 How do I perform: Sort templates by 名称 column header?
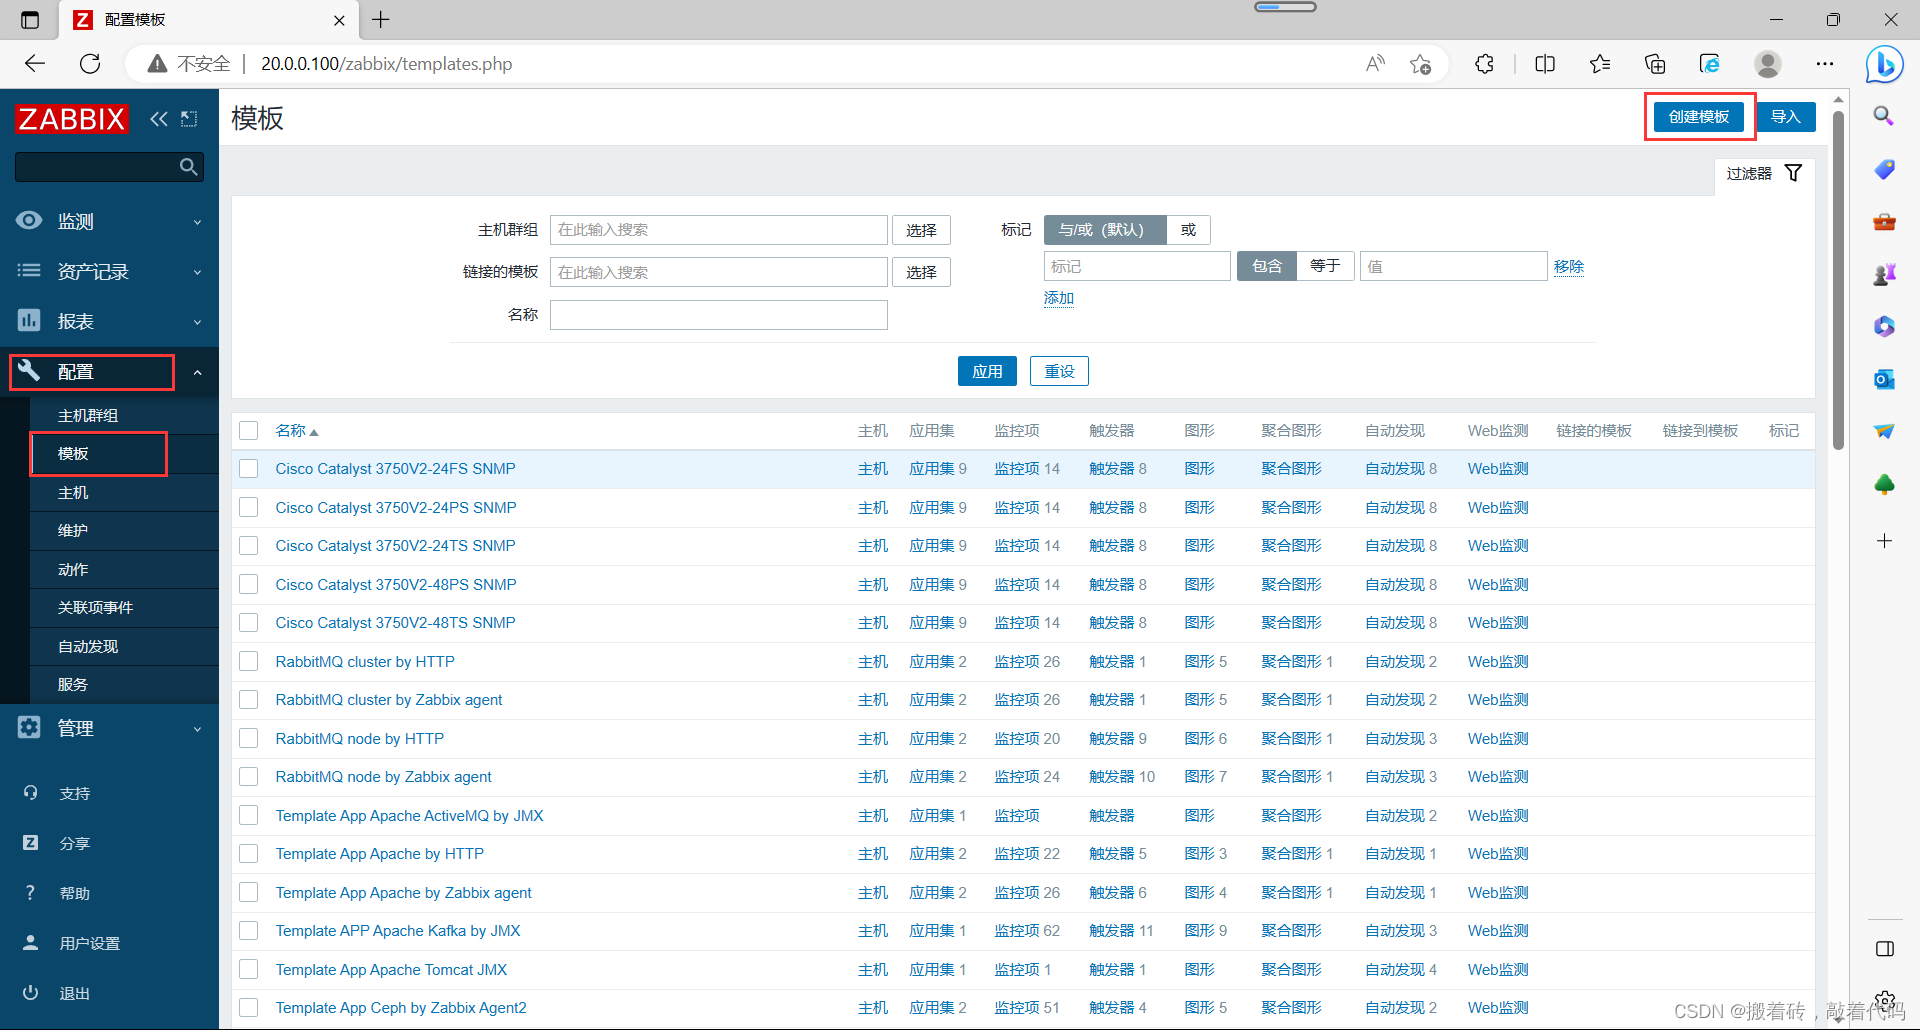pyautogui.click(x=297, y=431)
